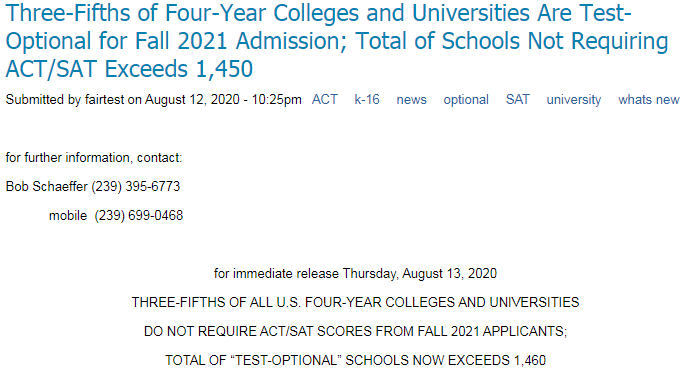Select the optional tag link

click(x=466, y=99)
